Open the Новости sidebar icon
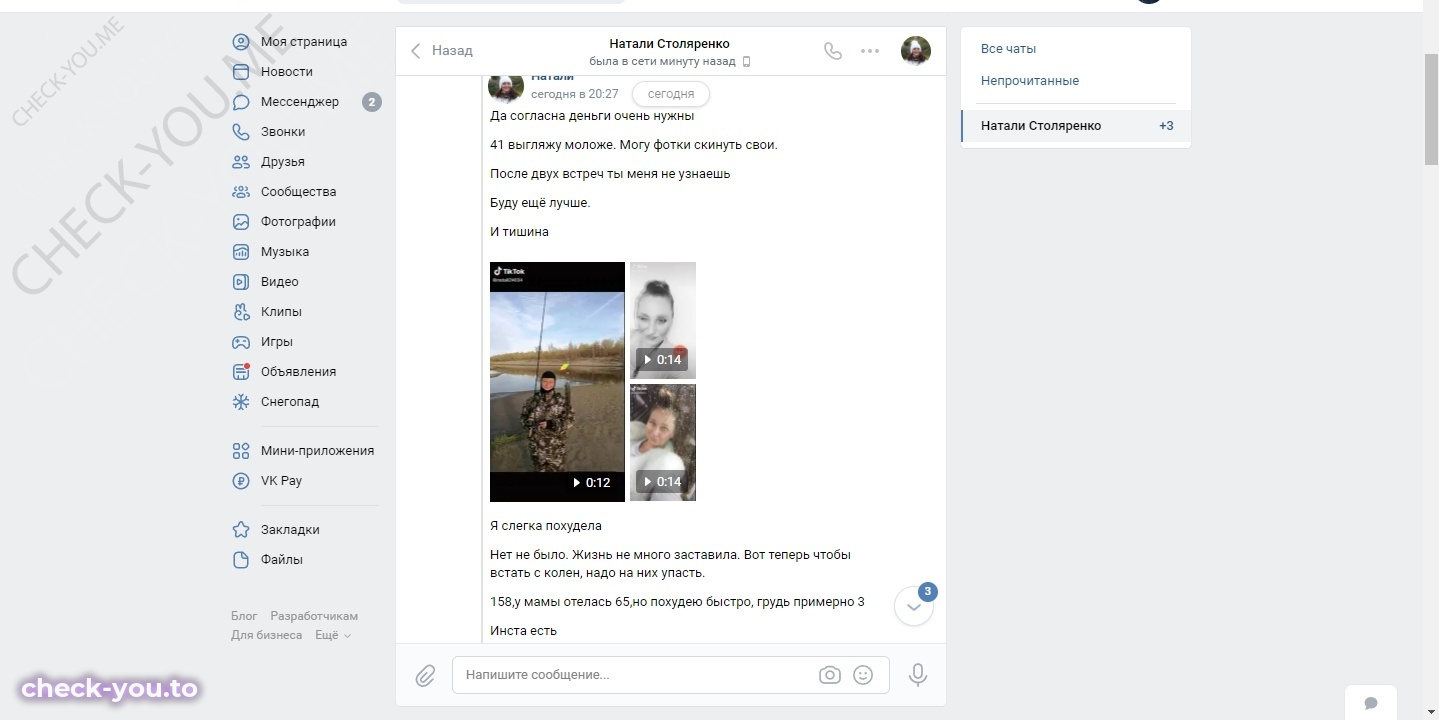This screenshot has height=720, width=1439. click(241, 72)
